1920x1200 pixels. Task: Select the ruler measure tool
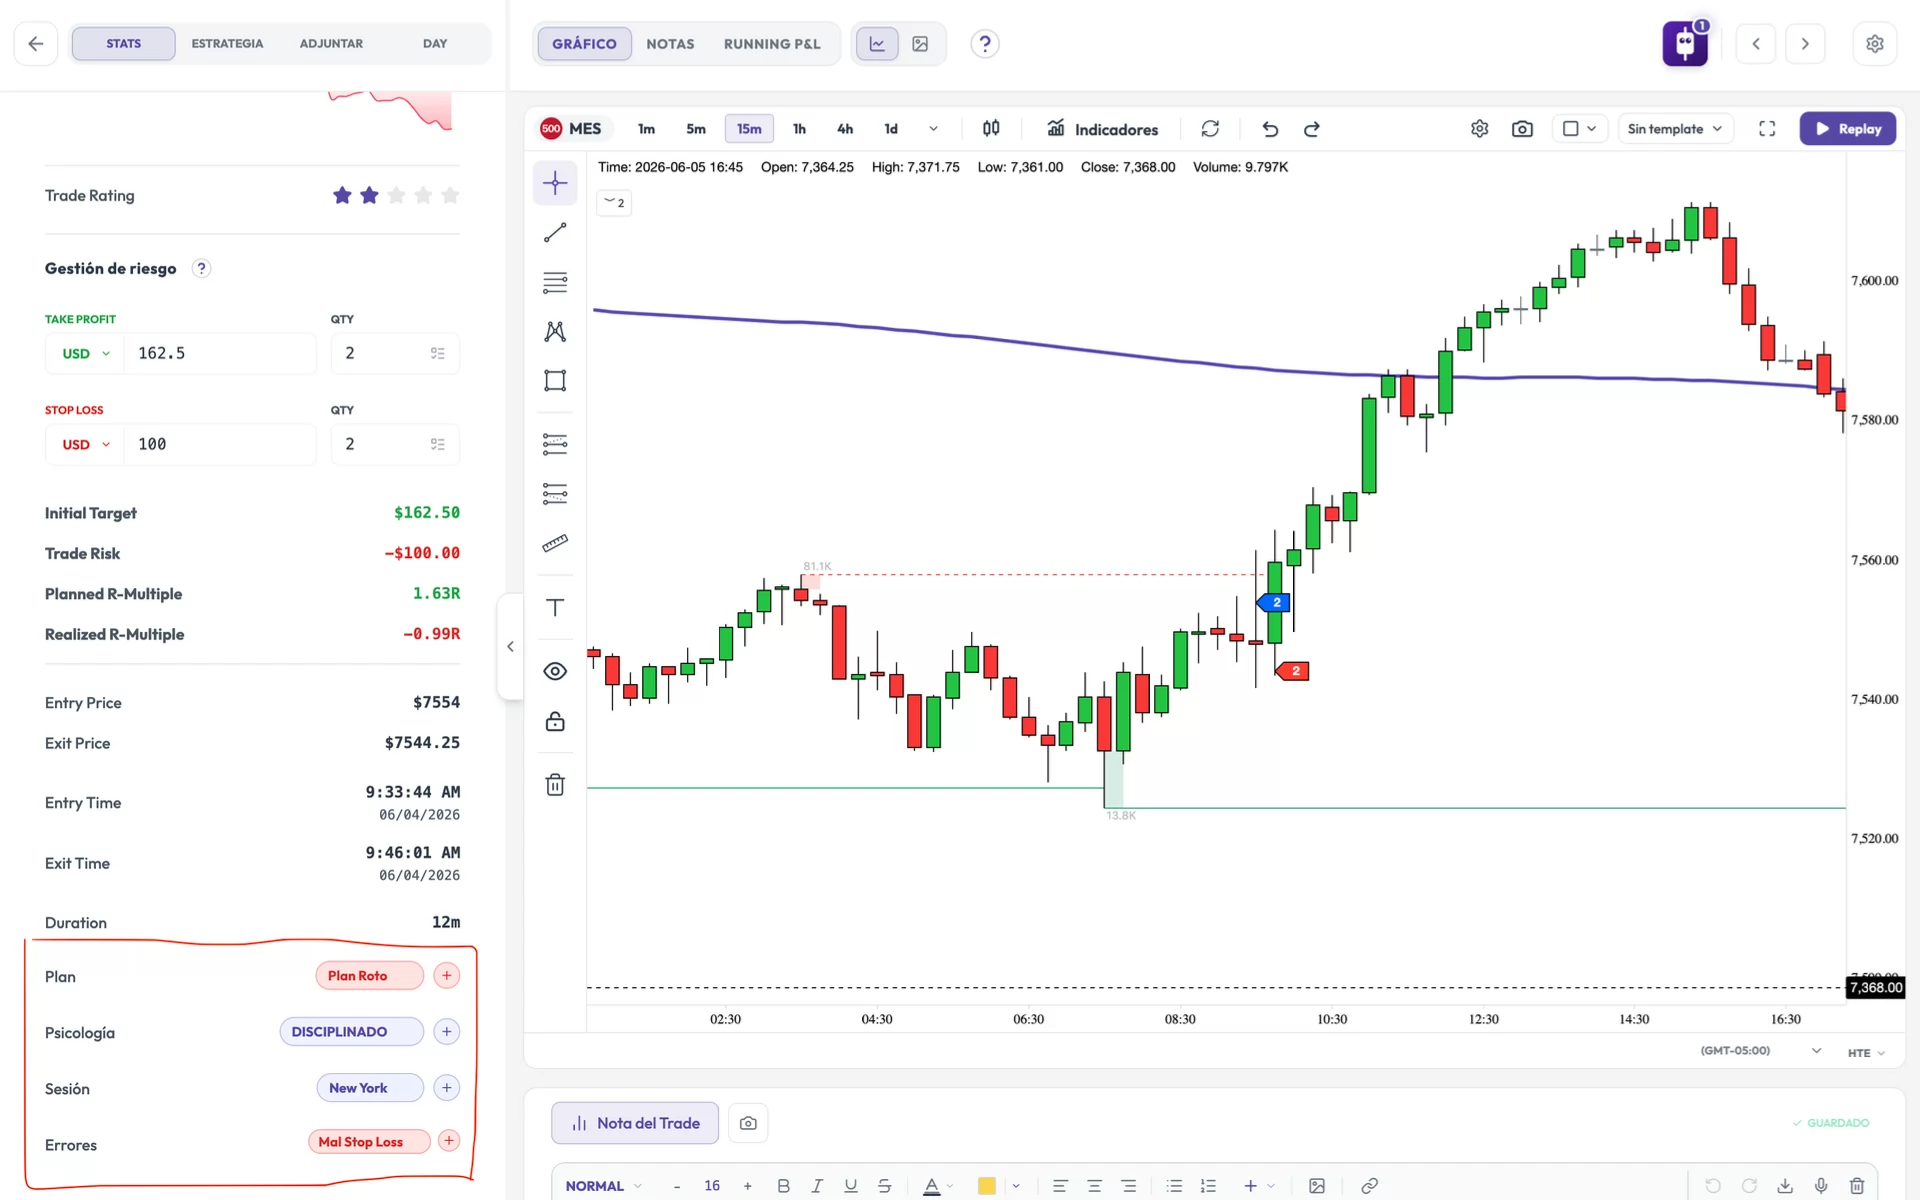point(555,543)
